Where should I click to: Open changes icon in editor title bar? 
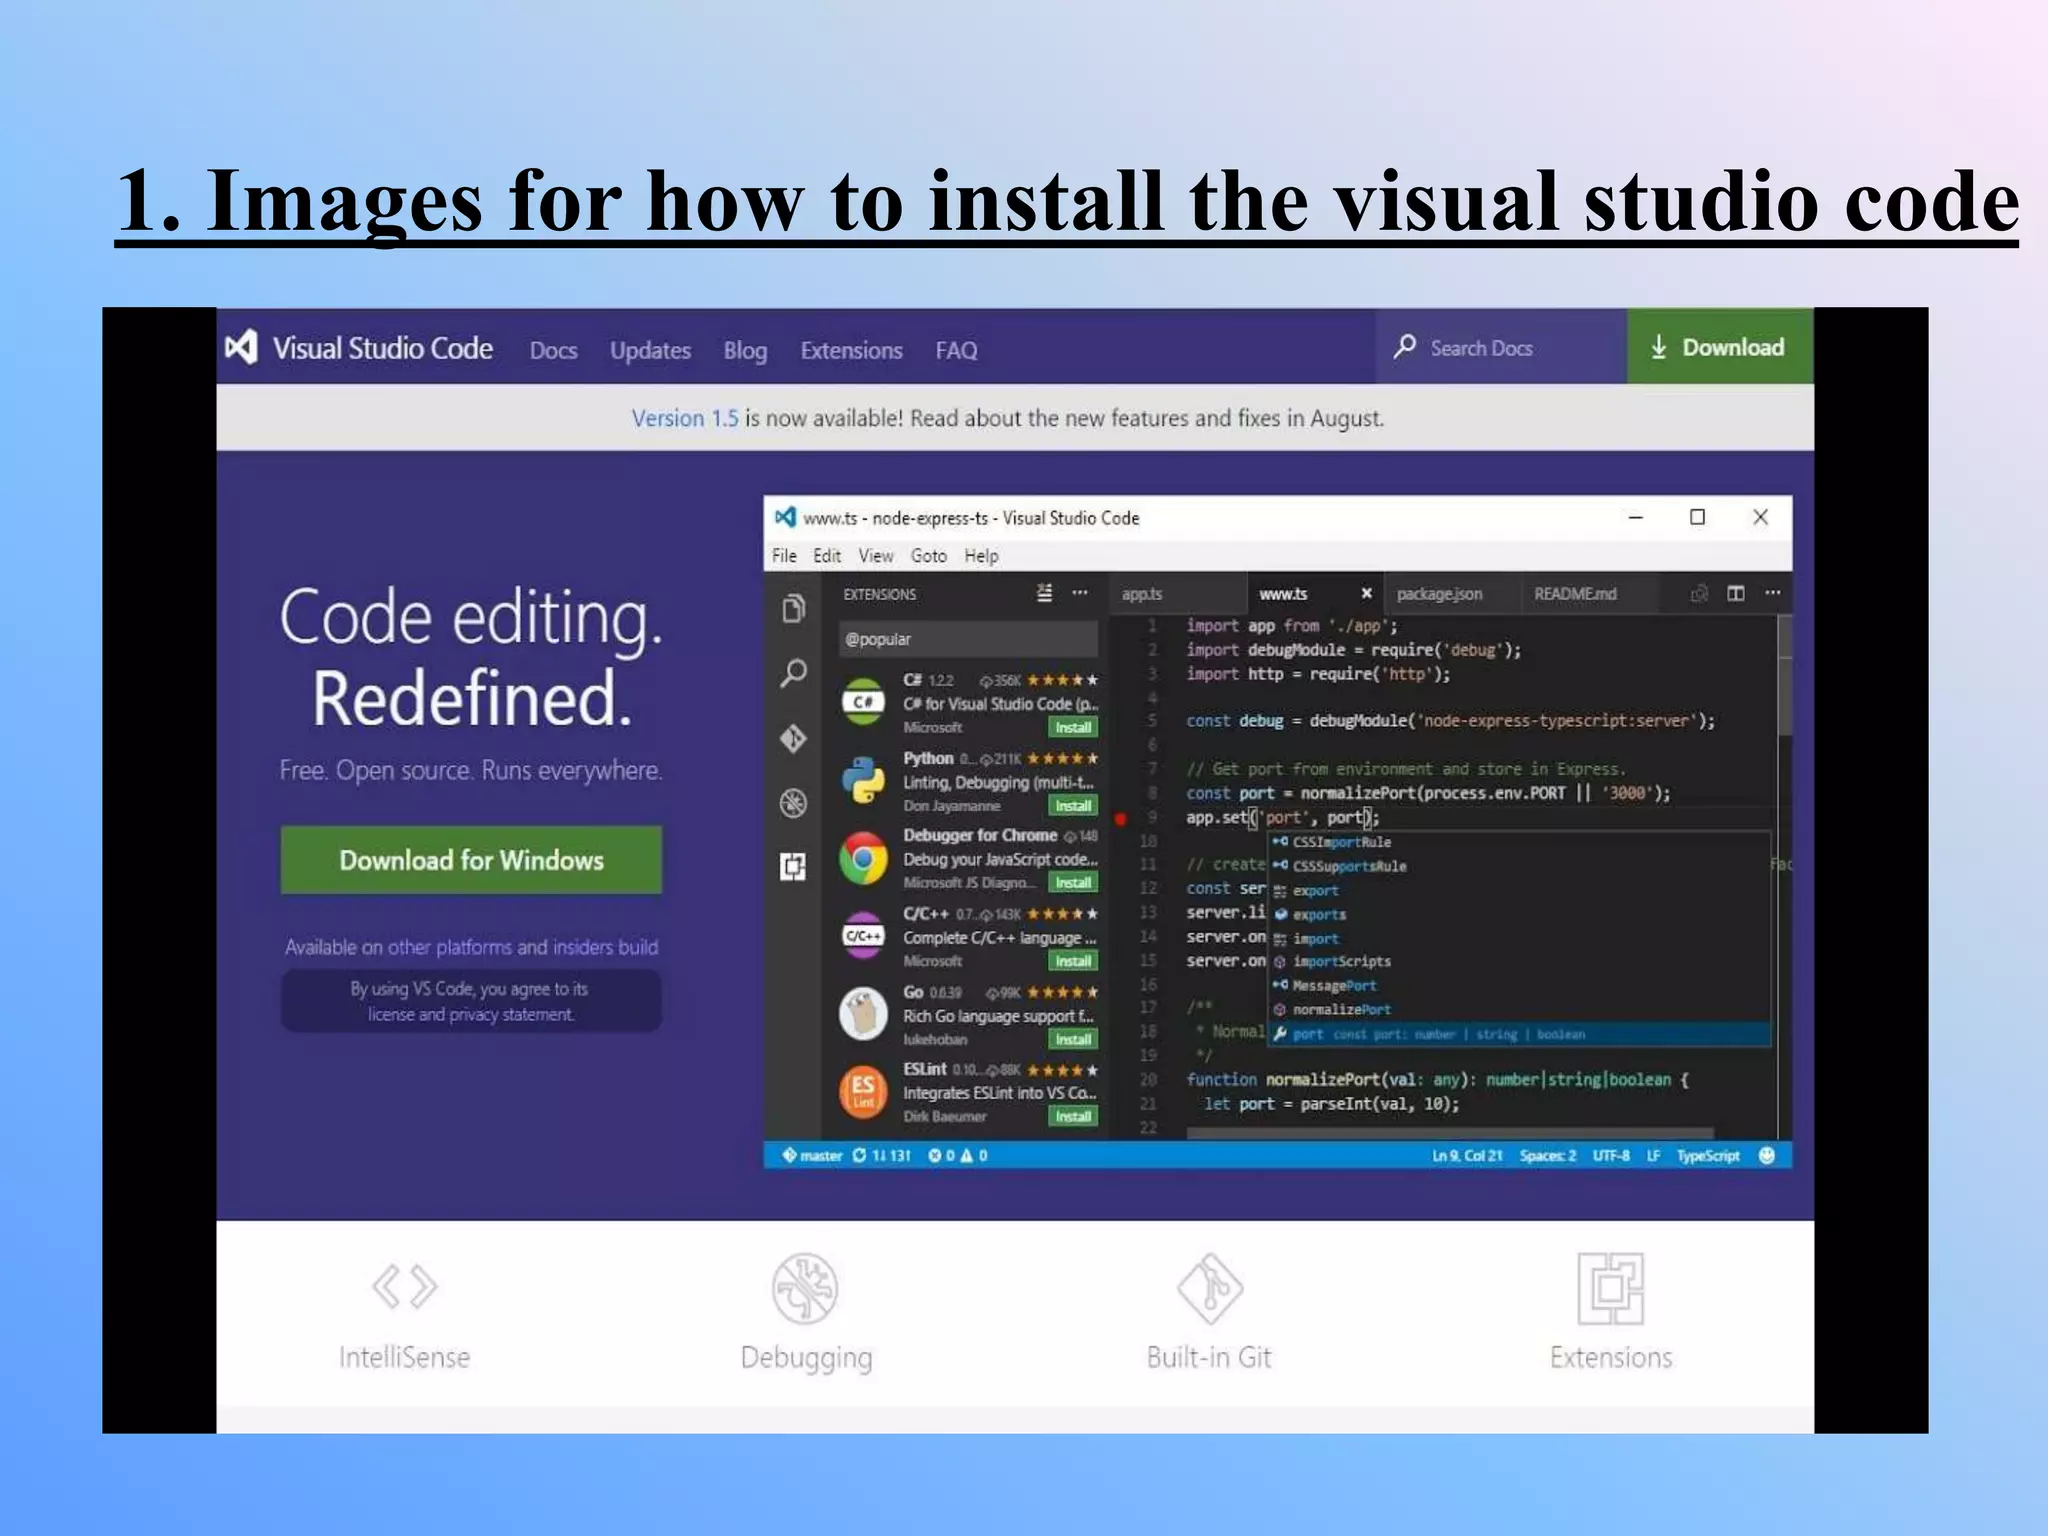tap(1699, 594)
